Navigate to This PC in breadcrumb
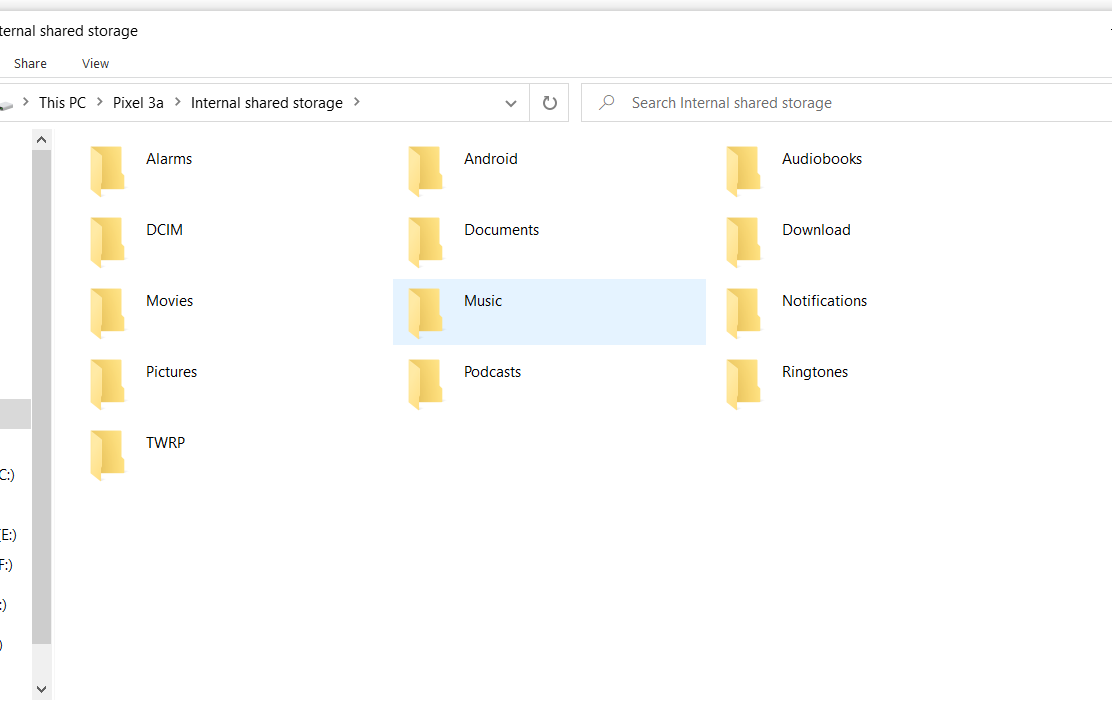Screen dimensions: 1112x722 [x=62, y=103]
